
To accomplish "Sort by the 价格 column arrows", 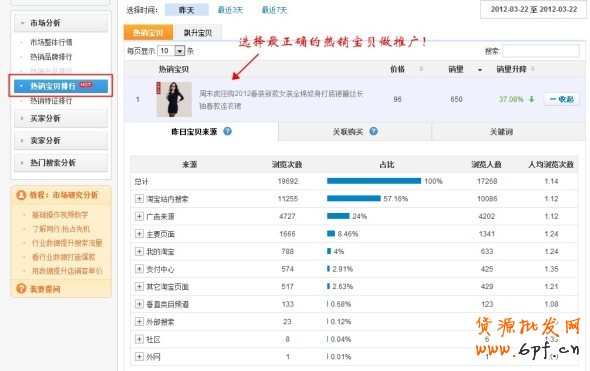I will click(421, 69).
